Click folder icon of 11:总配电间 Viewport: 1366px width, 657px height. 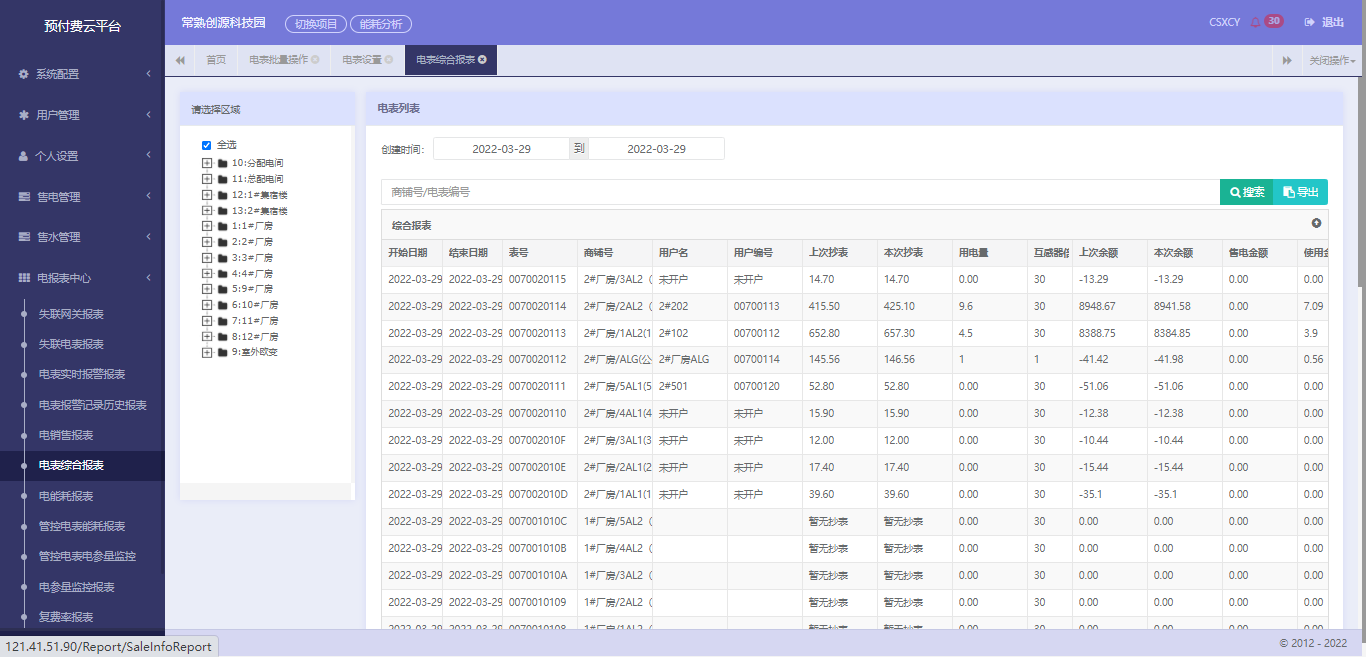[x=222, y=179]
